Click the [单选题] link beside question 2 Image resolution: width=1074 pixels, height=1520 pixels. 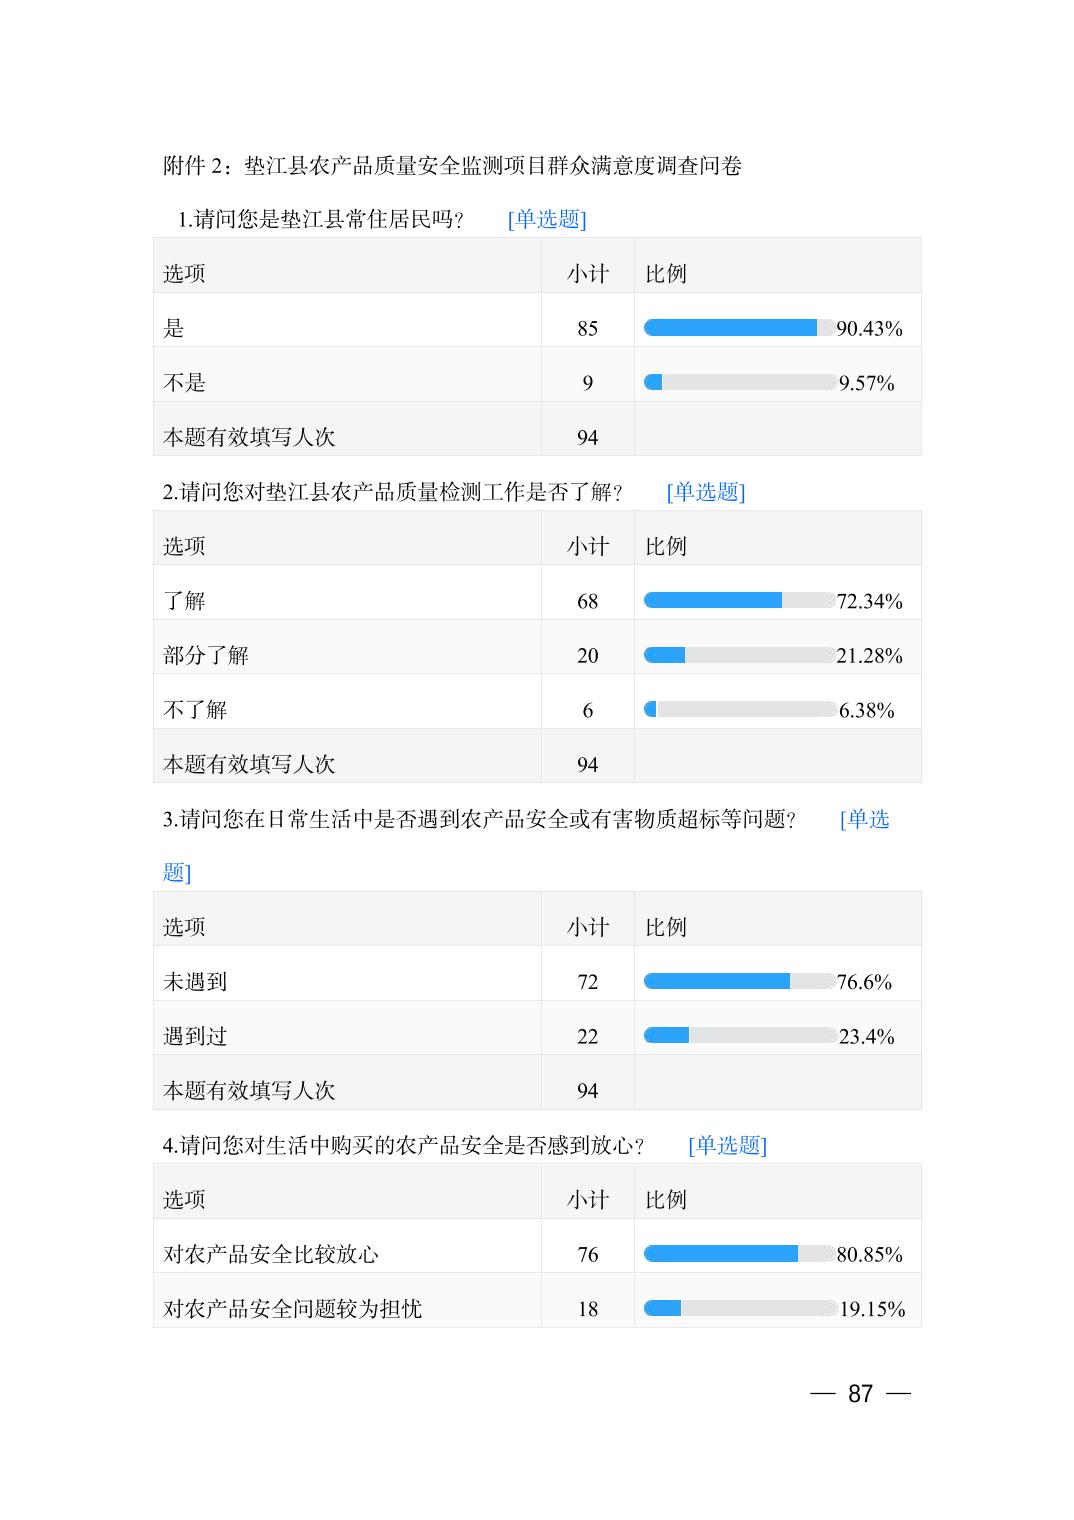click(705, 492)
